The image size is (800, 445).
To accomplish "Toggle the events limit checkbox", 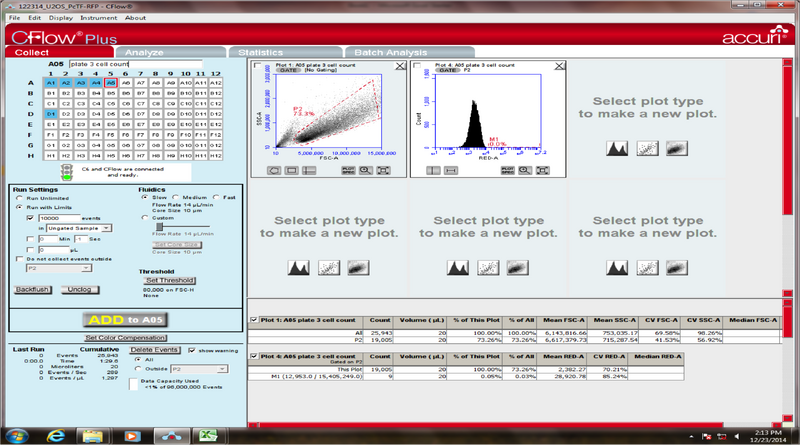I will (30, 218).
